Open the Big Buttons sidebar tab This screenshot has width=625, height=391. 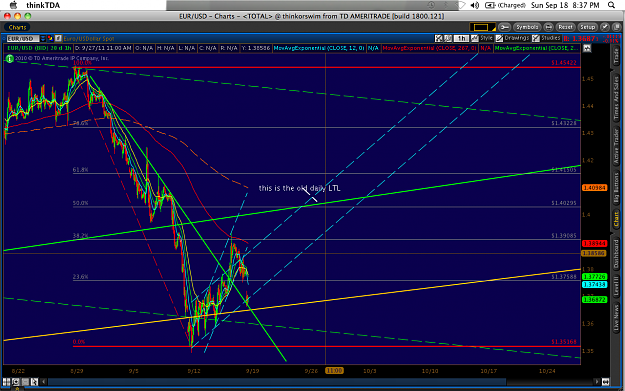tap(616, 188)
